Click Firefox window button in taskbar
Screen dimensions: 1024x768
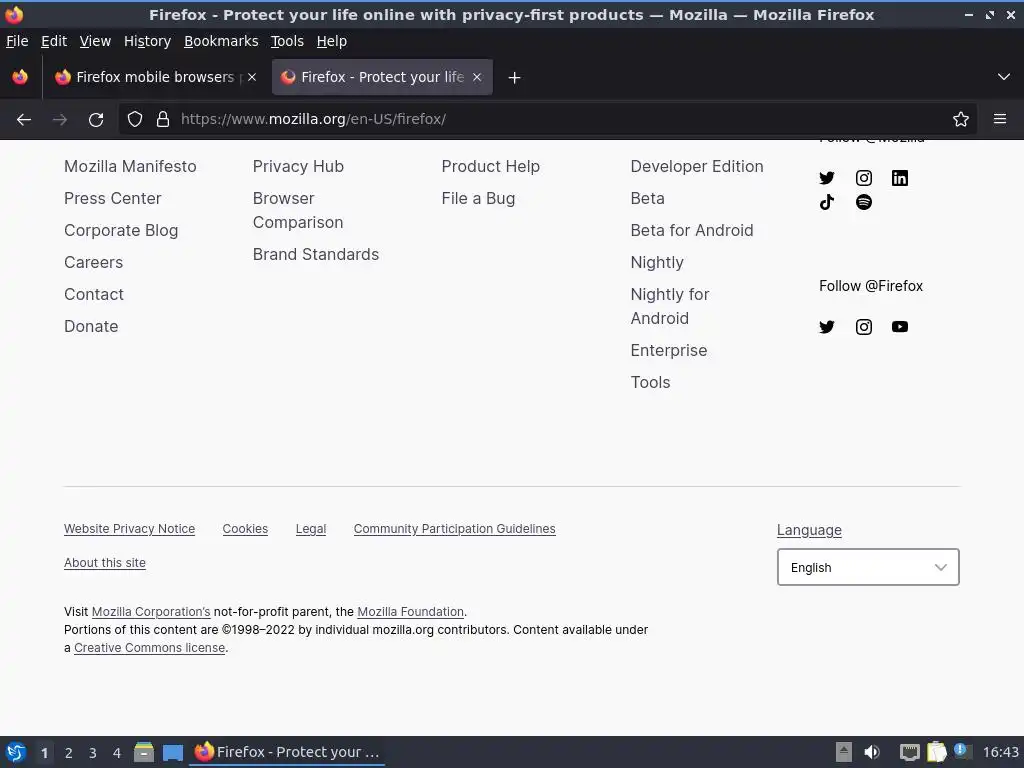tap(287, 752)
